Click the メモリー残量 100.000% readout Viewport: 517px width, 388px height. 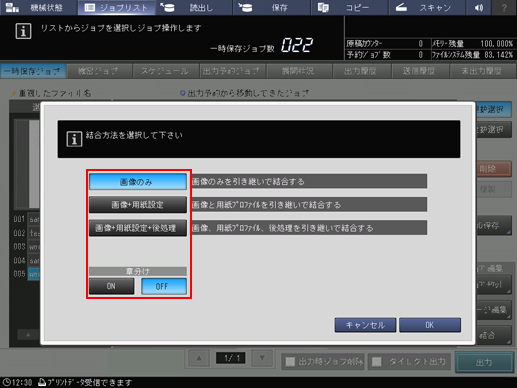(x=473, y=44)
